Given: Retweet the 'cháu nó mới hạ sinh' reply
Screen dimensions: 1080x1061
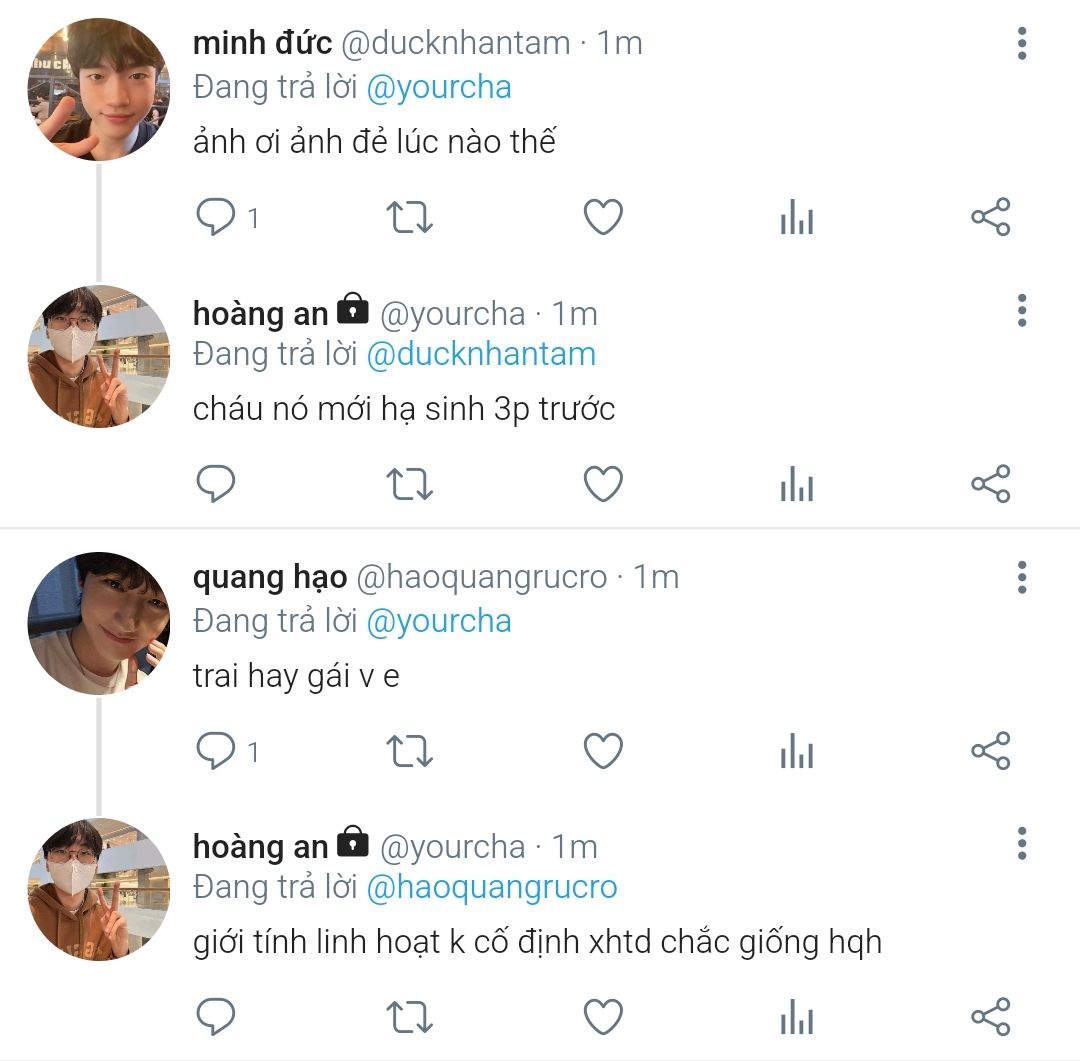Looking at the screenshot, I should click(409, 484).
